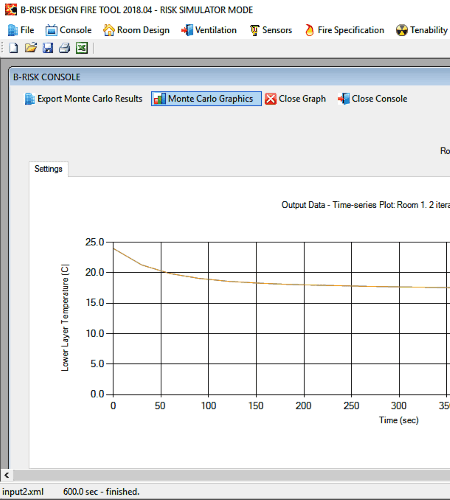The width and height of the screenshot is (450, 500).
Task: Click the Excel export toolbar icon
Action: [x=82, y=48]
